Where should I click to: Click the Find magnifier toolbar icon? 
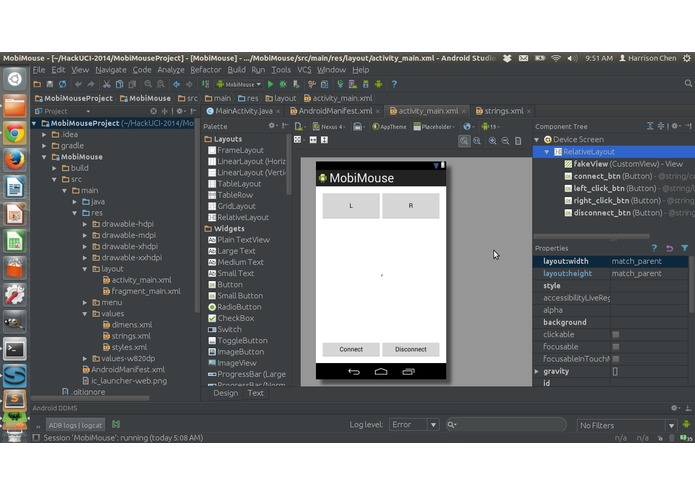(148, 84)
